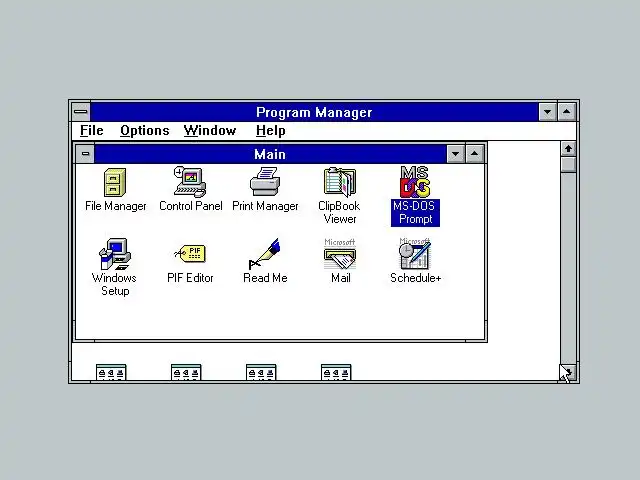The width and height of the screenshot is (640, 480).
Task: Click the Main window title bar
Action: tap(270, 154)
